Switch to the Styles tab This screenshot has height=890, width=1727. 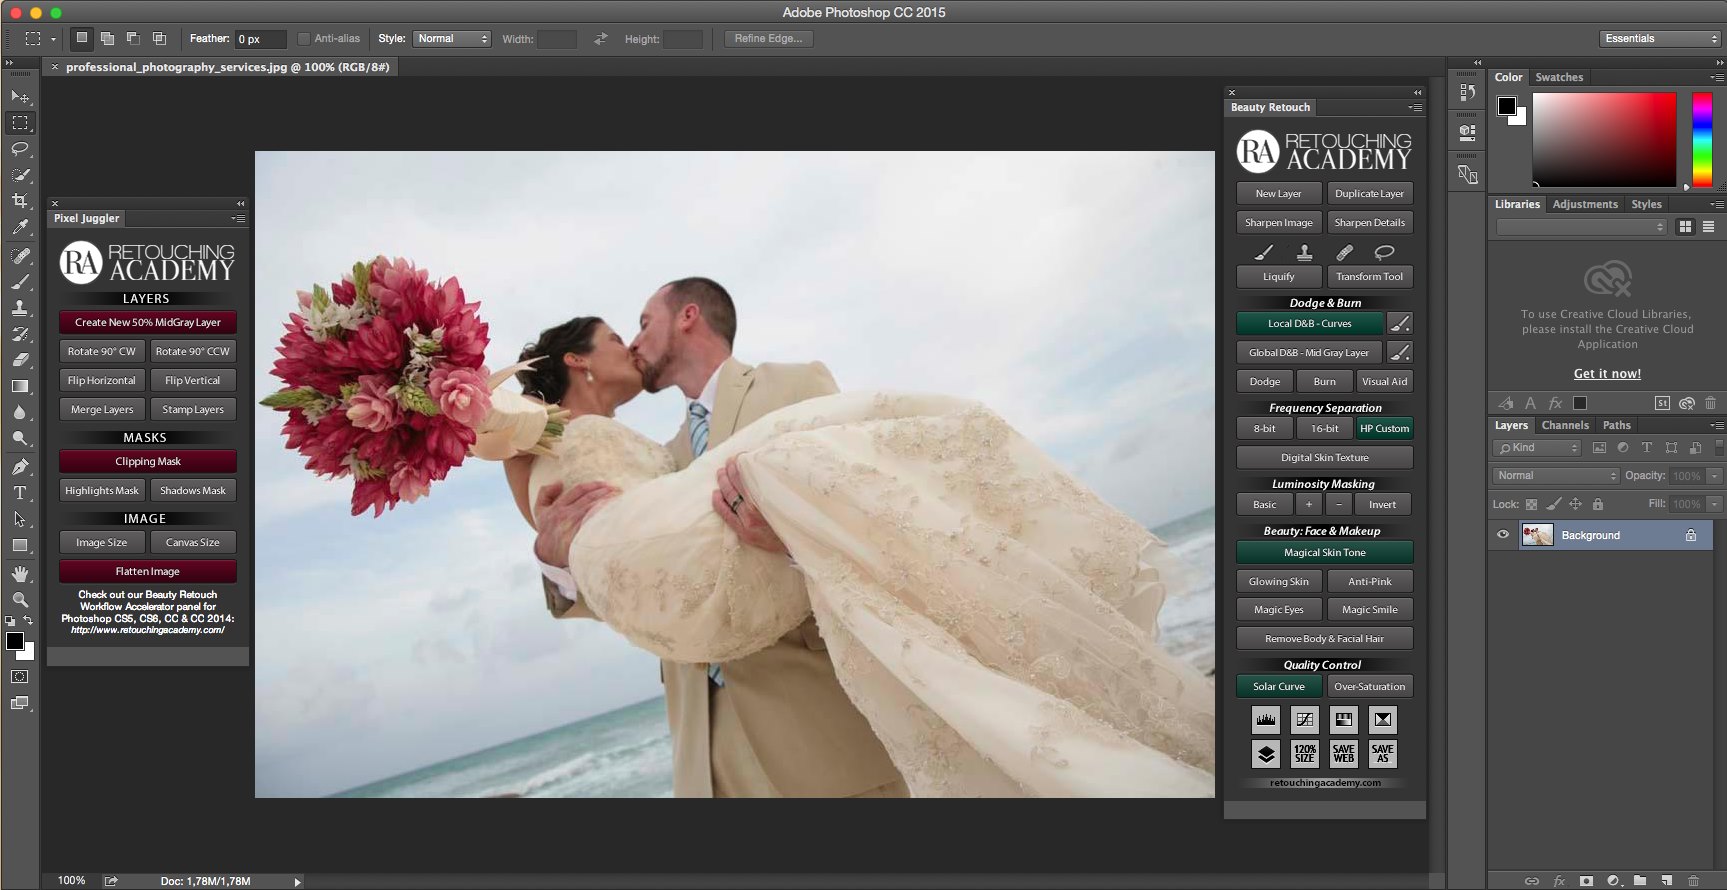pyautogui.click(x=1646, y=204)
